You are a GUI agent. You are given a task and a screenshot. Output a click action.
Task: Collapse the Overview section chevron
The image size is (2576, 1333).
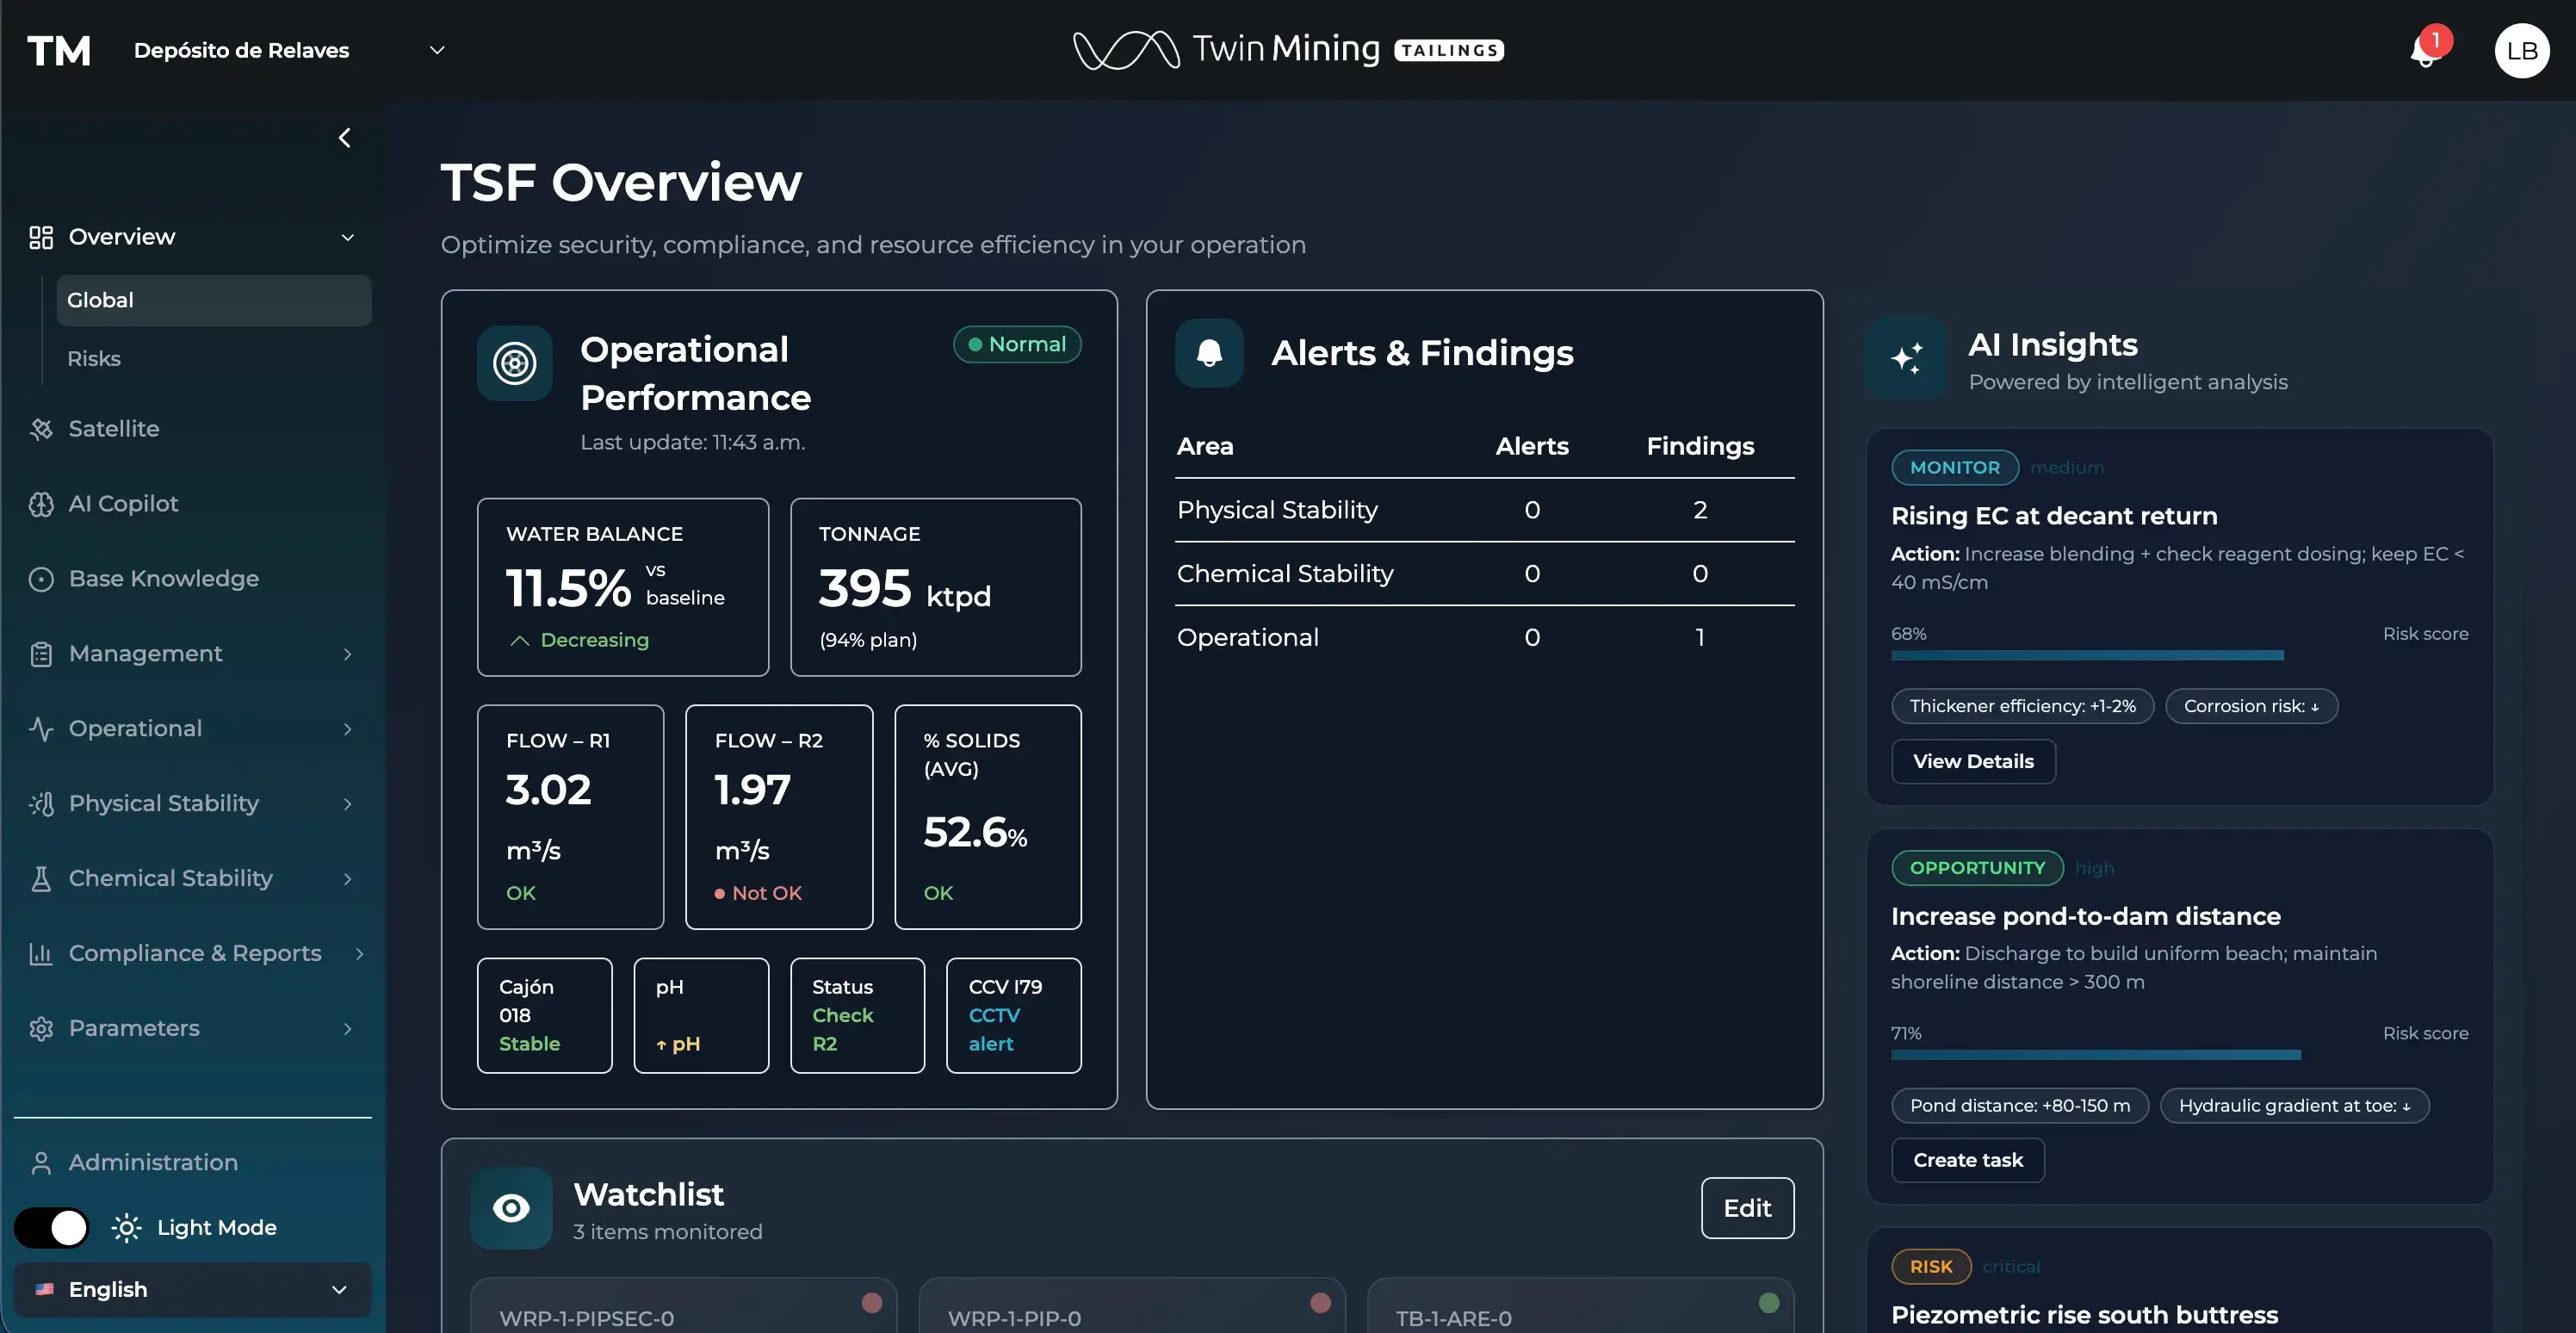347,237
